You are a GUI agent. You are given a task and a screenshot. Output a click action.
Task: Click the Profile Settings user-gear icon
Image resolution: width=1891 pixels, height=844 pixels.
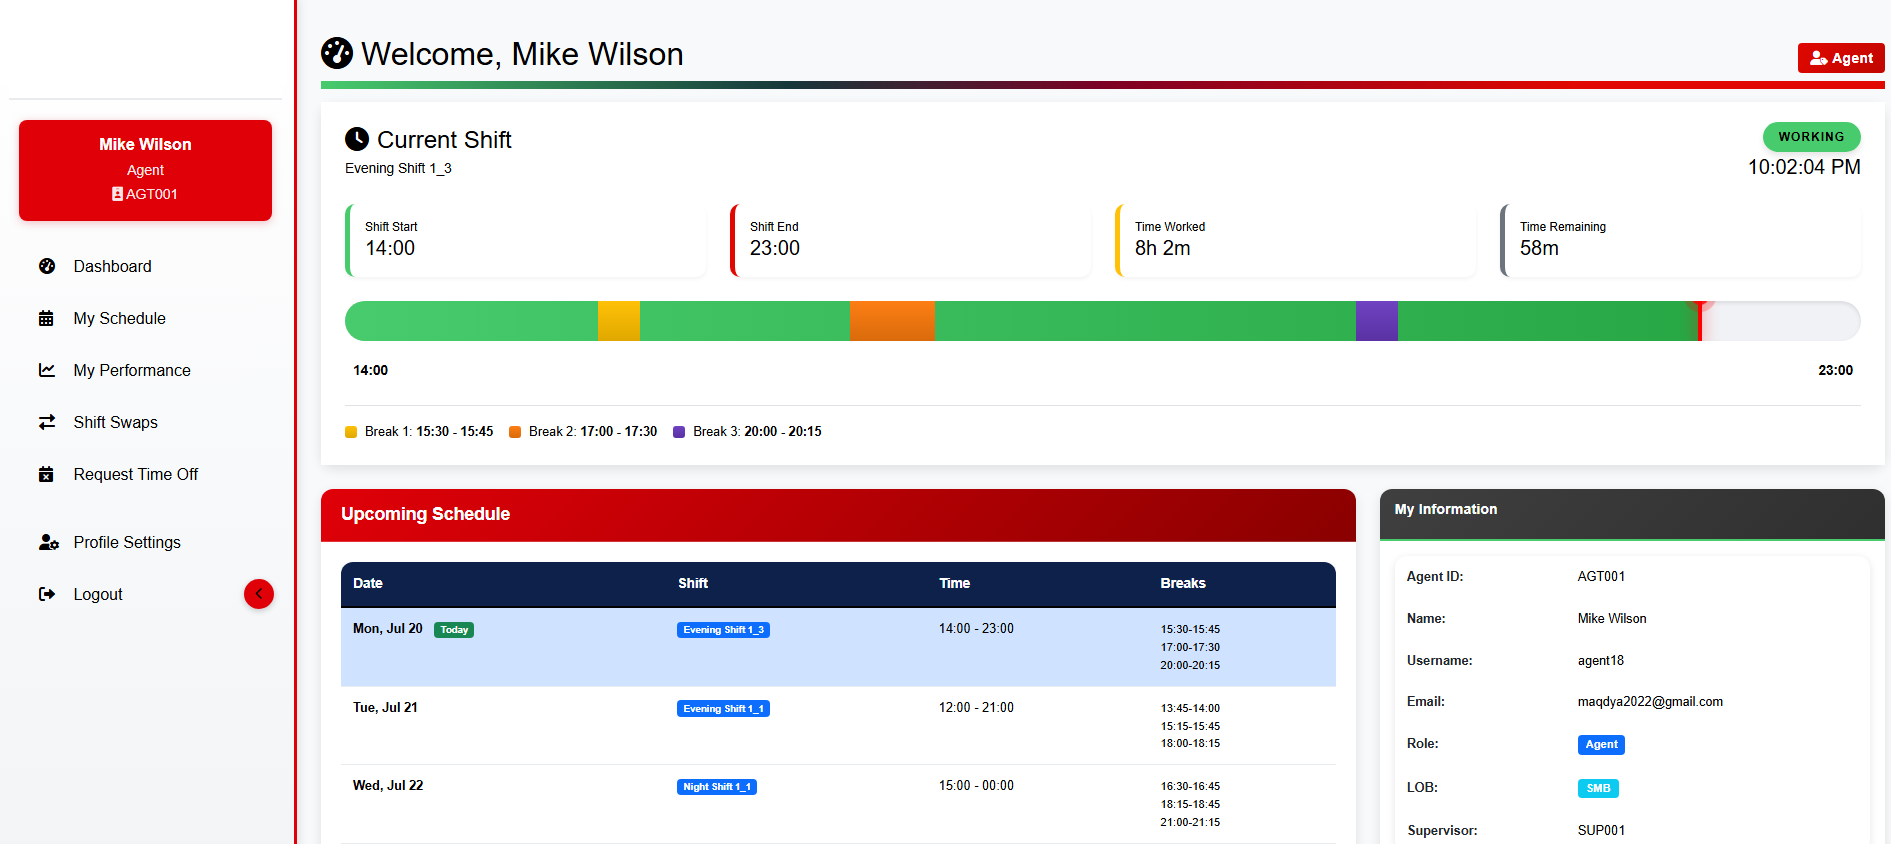tap(49, 542)
